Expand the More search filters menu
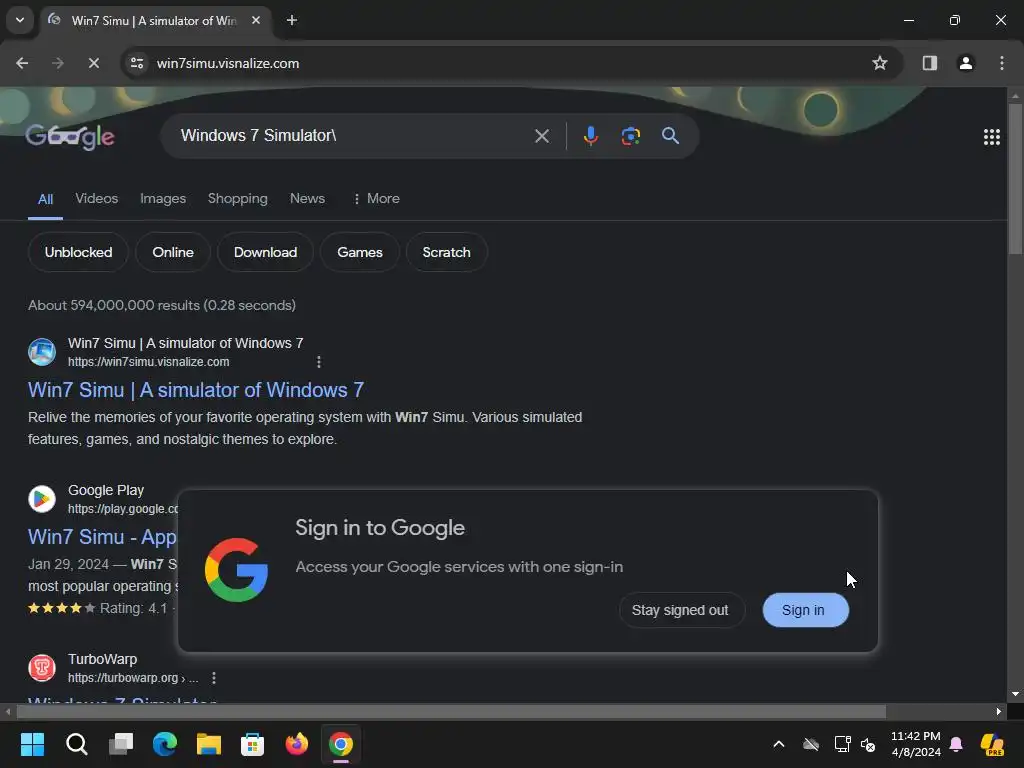Viewport: 1024px width, 768px height. tap(376, 199)
